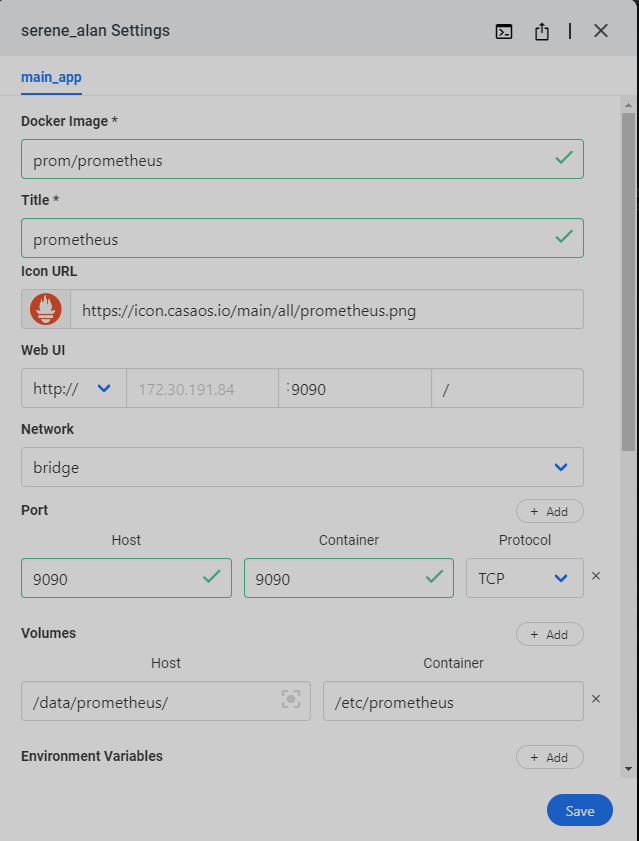Click the Web UI port 9090 field

[355, 389]
